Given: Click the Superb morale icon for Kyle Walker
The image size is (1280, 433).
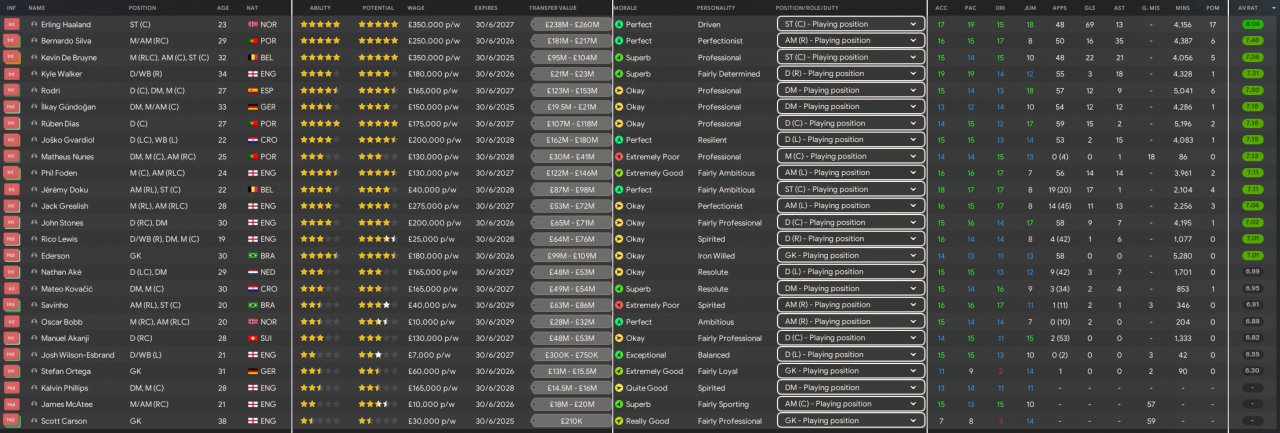Looking at the screenshot, I should coord(619,74).
